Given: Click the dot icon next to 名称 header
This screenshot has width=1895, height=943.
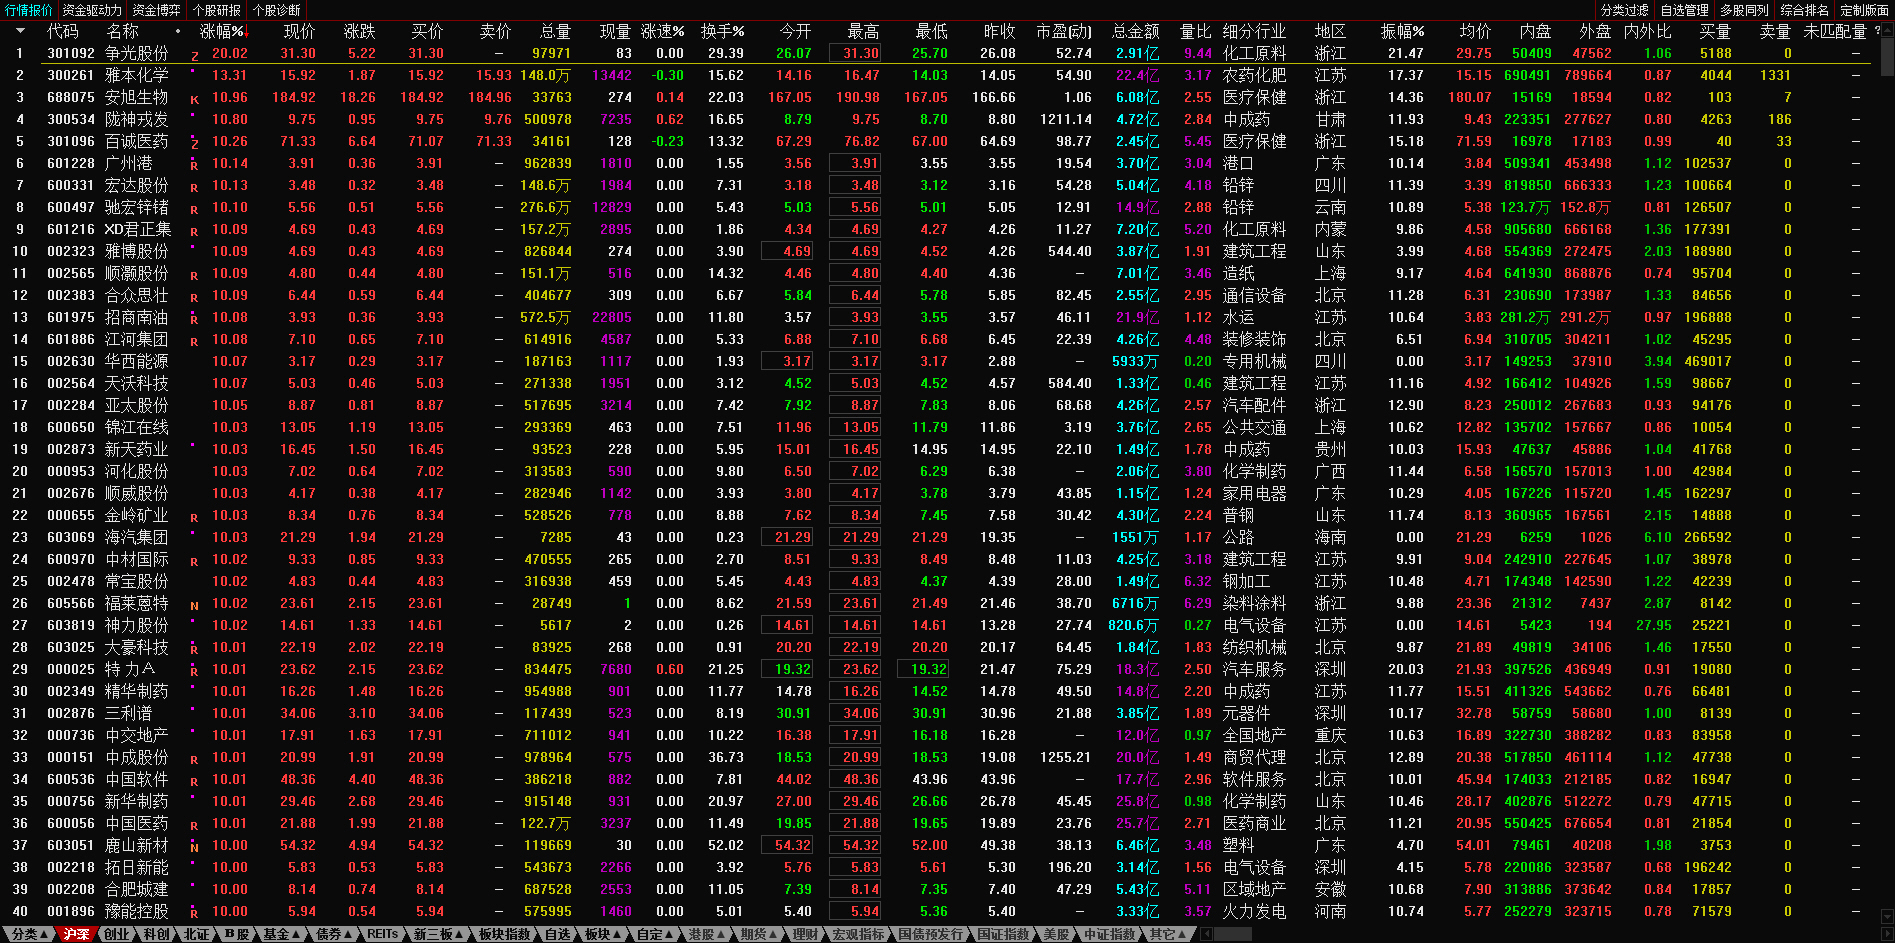Looking at the screenshot, I should pos(178,31).
